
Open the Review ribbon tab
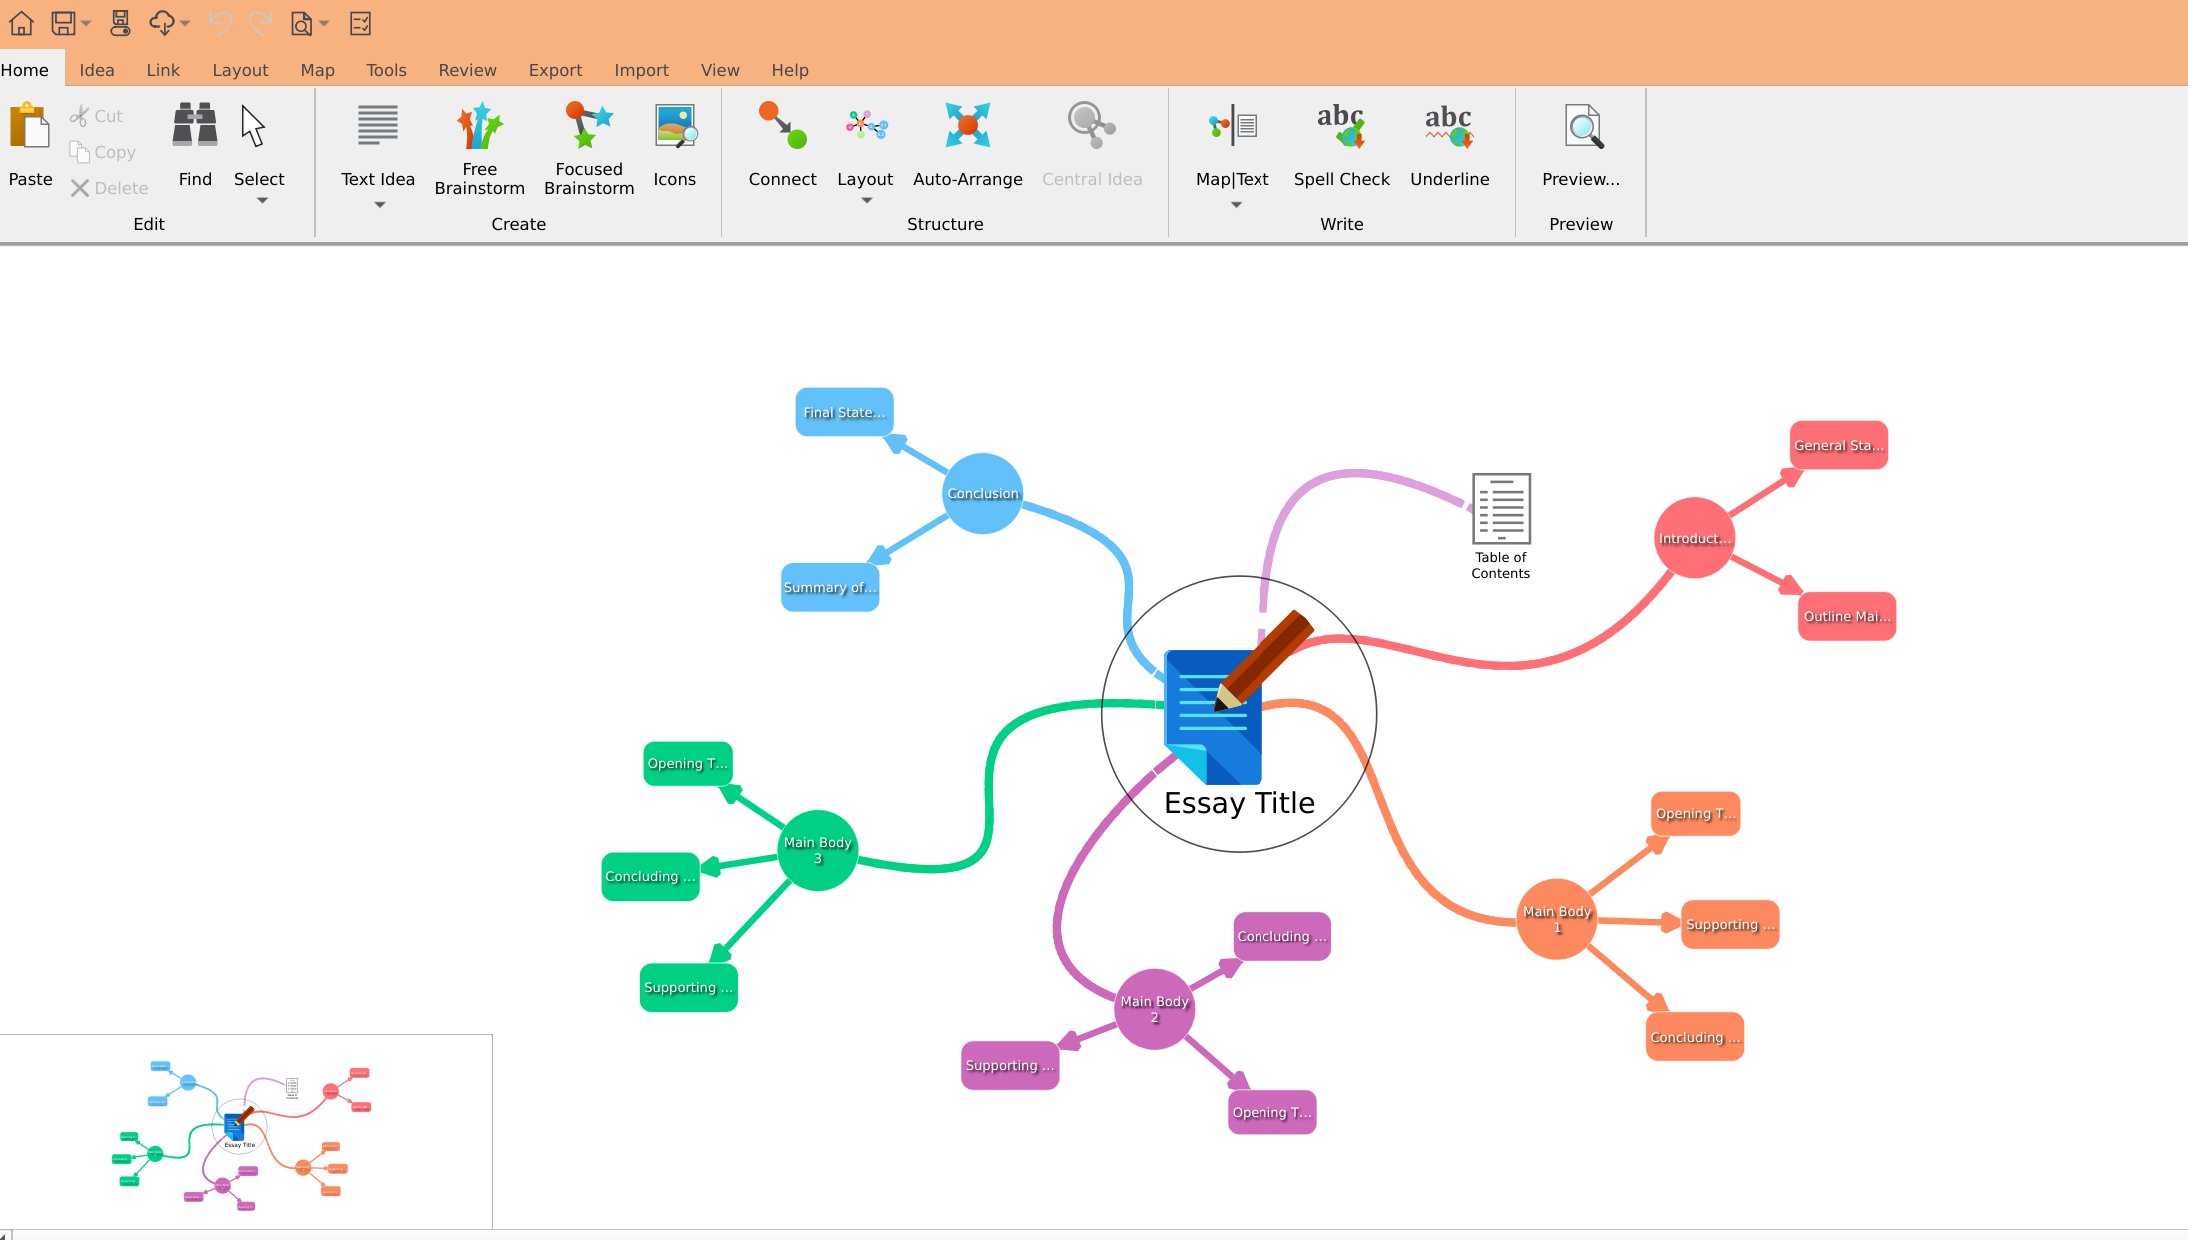click(x=467, y=70)
